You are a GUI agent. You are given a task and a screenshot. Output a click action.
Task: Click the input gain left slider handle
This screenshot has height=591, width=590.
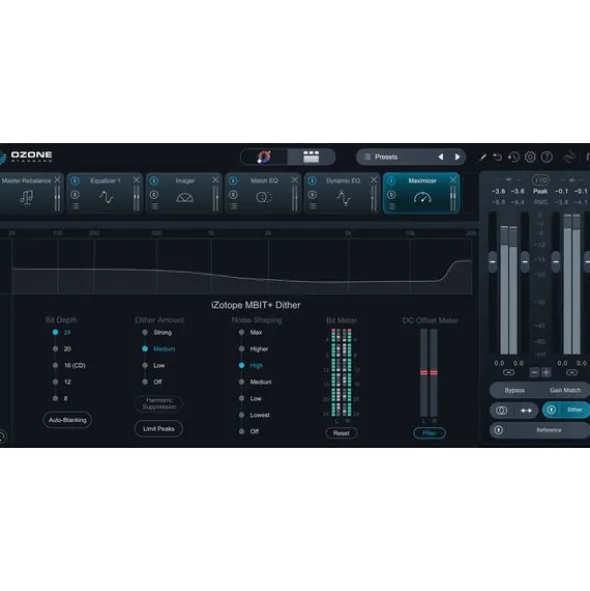(x=492, y=262)
